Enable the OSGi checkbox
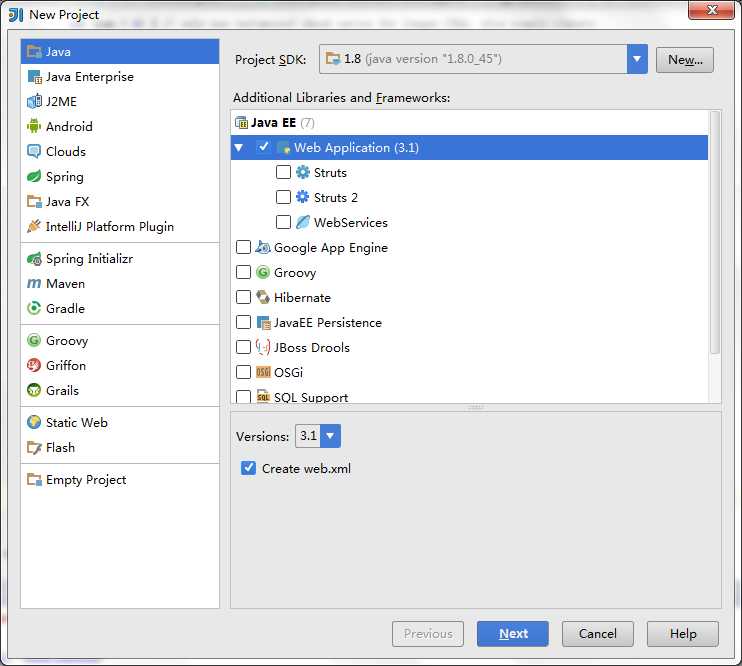 (x=243, y=372)
